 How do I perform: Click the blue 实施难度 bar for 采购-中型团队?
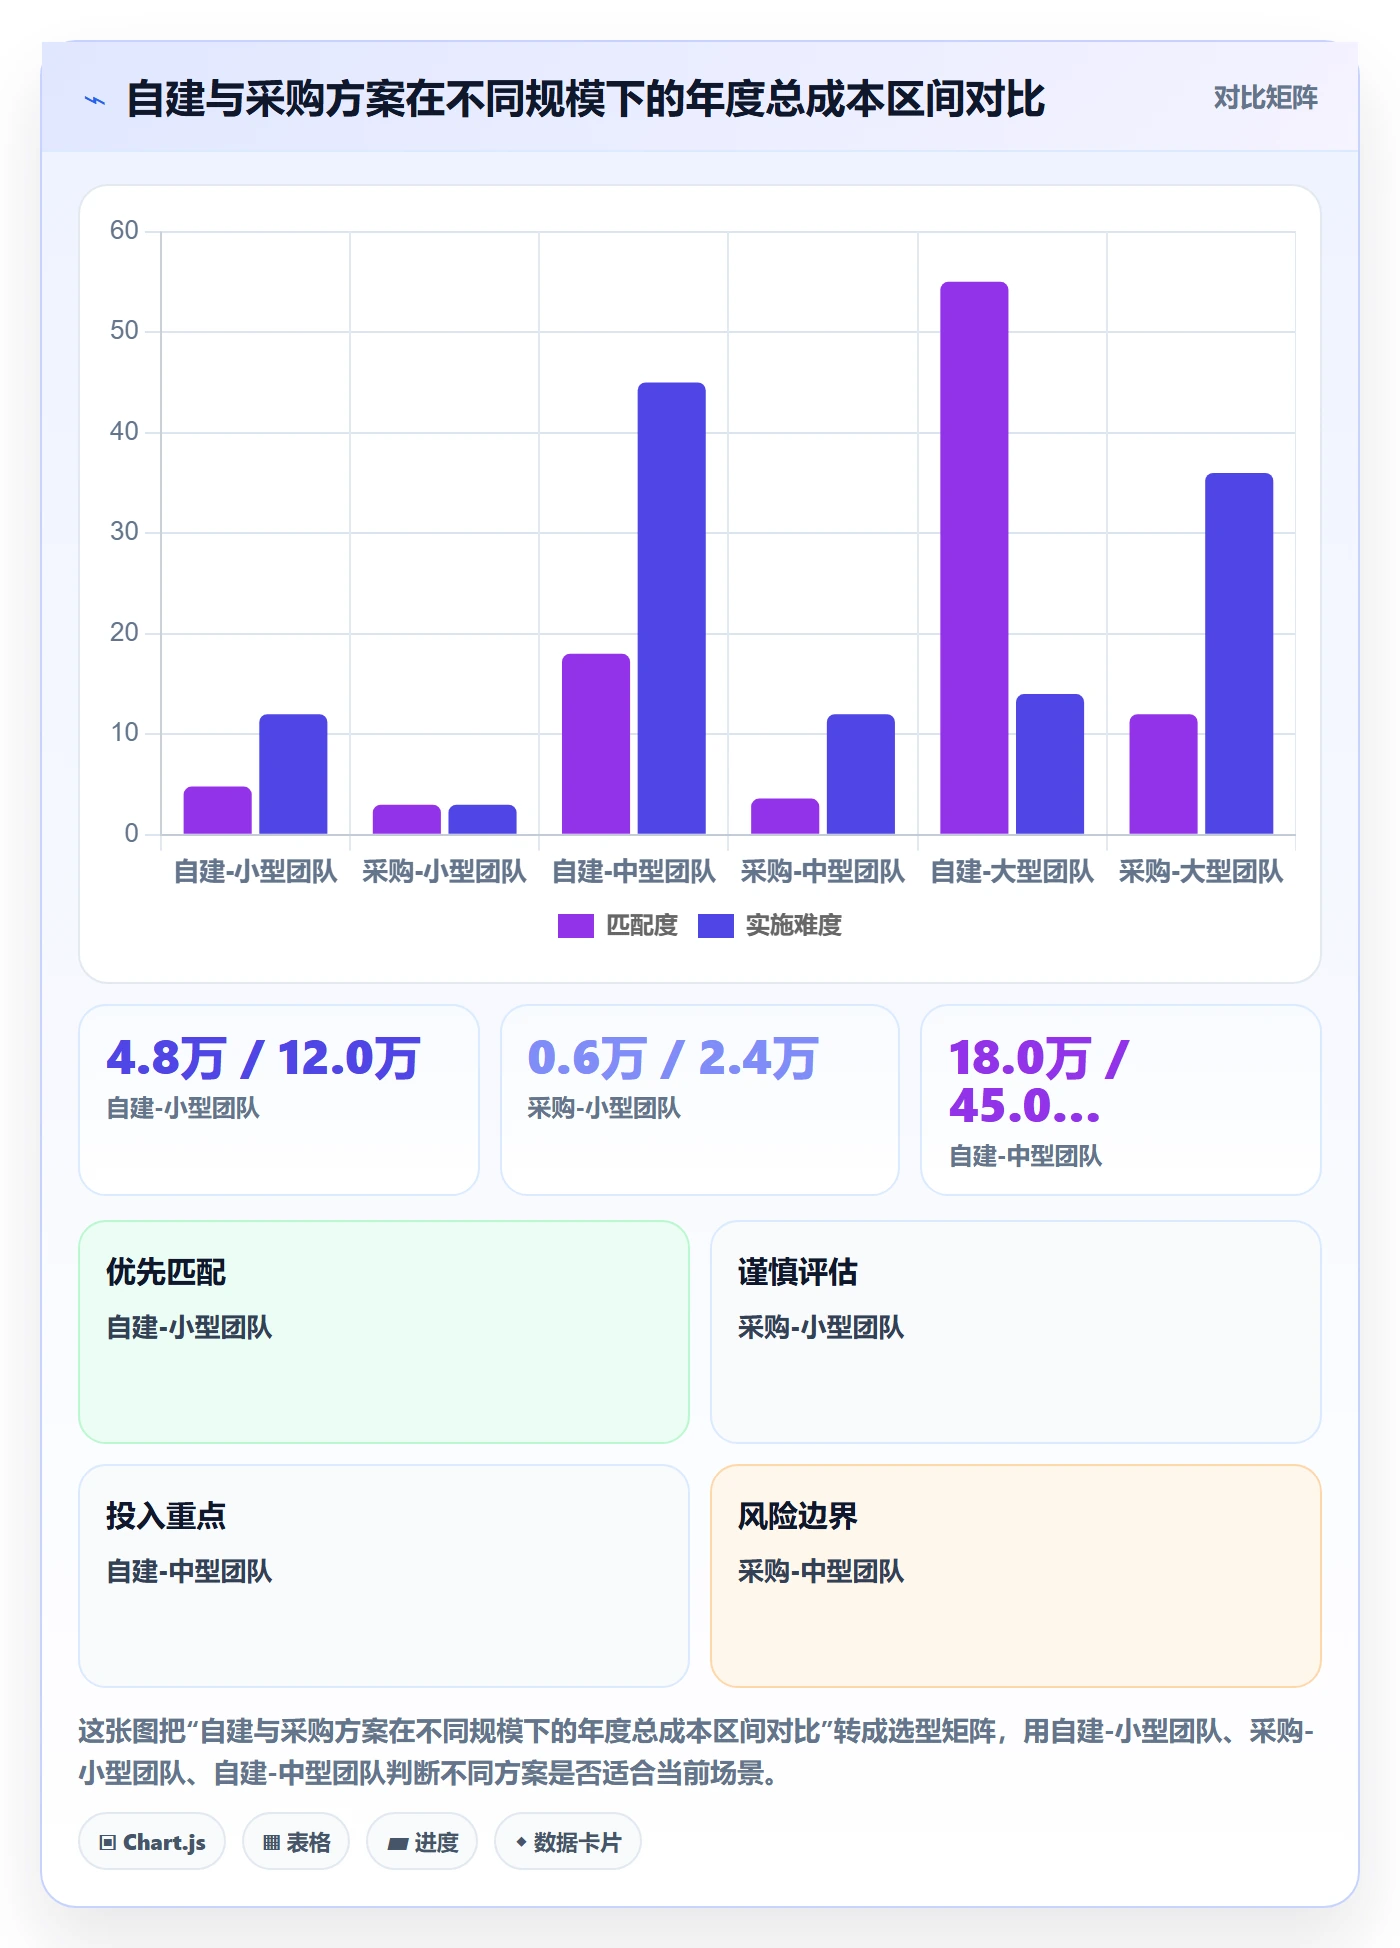[861, 774]
